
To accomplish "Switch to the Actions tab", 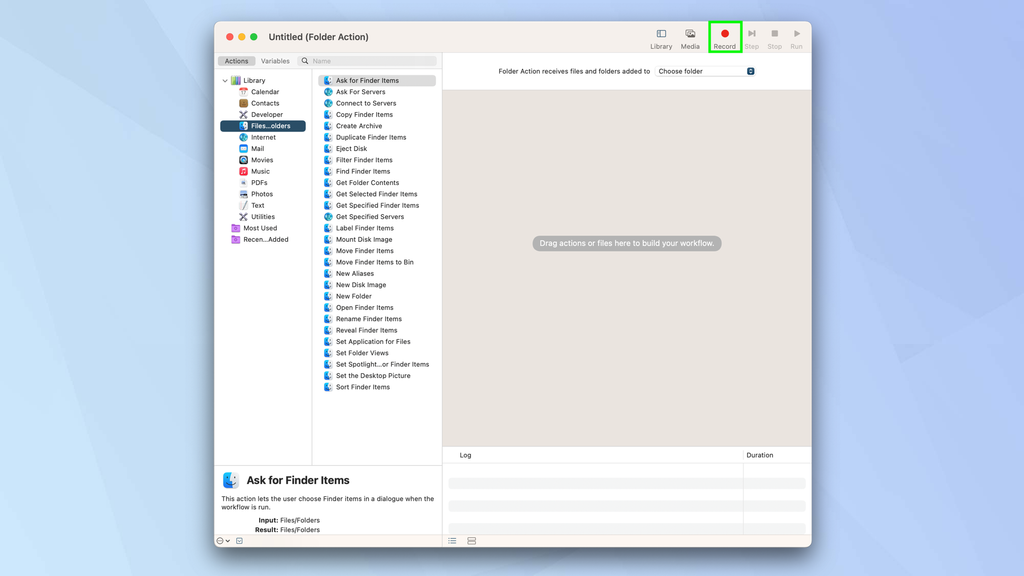I will click(x=236, y=60).
